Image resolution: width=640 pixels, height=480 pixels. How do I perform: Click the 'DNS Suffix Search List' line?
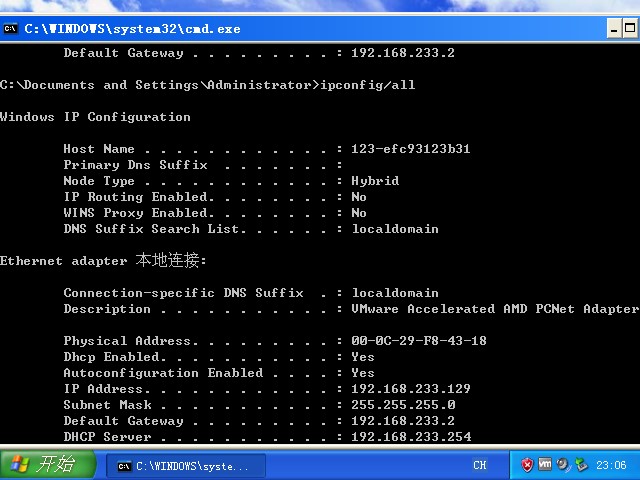click(251, 229)
